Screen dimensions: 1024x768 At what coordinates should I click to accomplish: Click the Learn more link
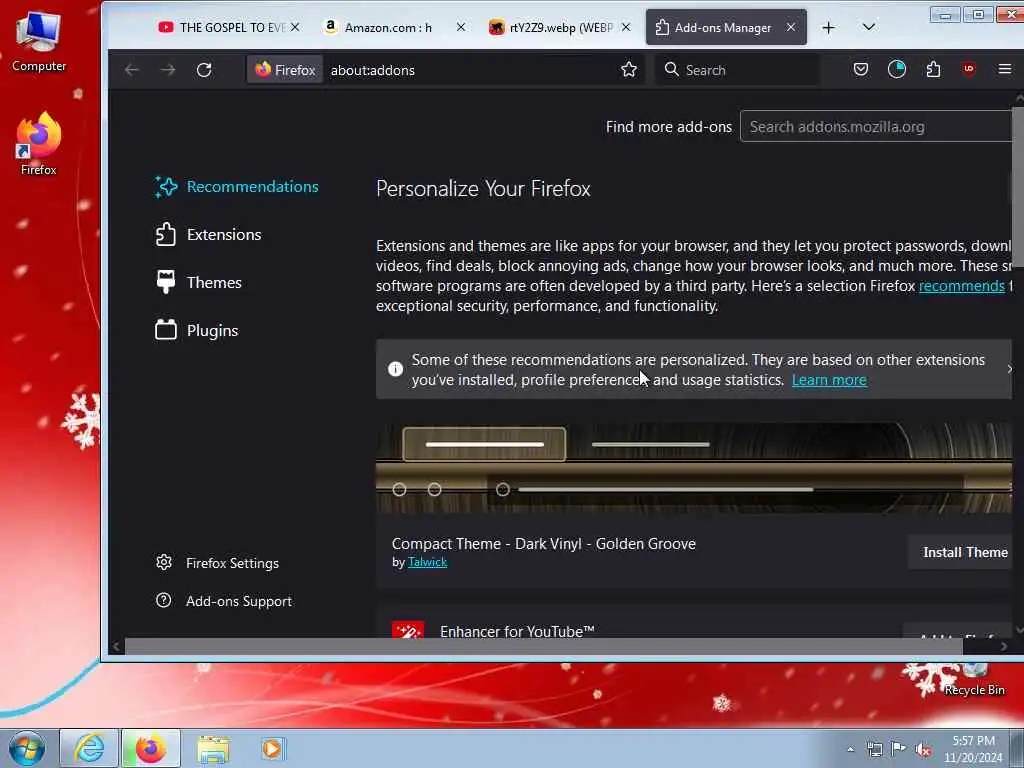pos(829,380)
